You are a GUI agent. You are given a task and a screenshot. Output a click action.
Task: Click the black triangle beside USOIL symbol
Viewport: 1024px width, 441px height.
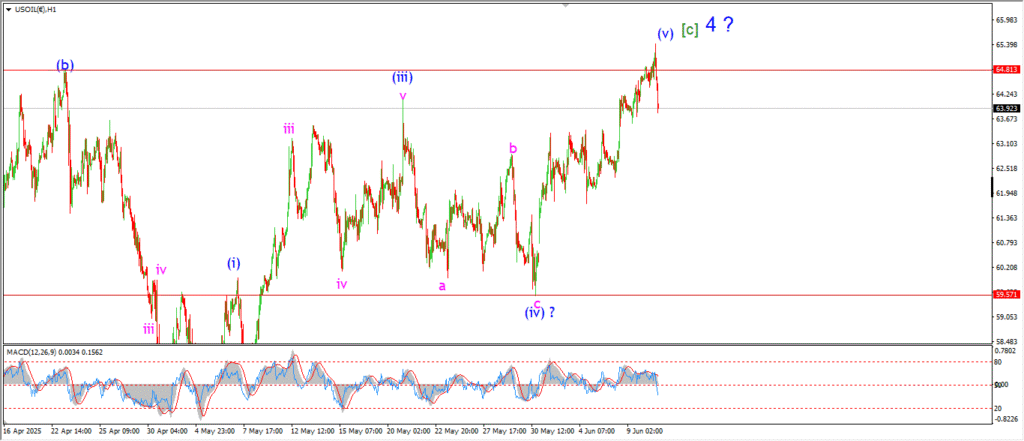coord(7,9)
